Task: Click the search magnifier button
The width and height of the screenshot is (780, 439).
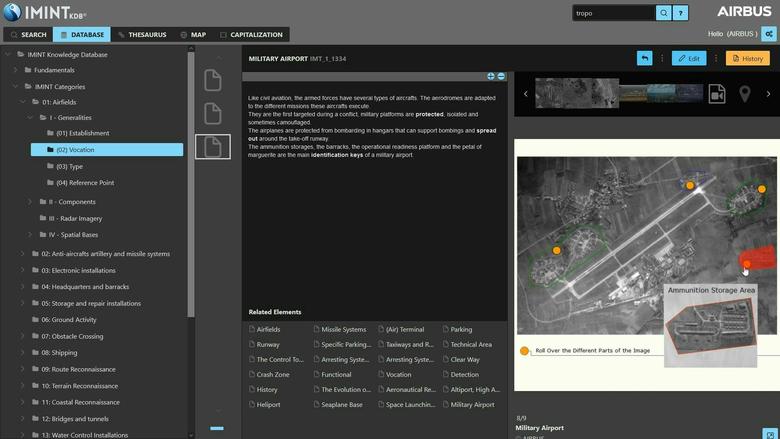Action: tap(663, 13)
